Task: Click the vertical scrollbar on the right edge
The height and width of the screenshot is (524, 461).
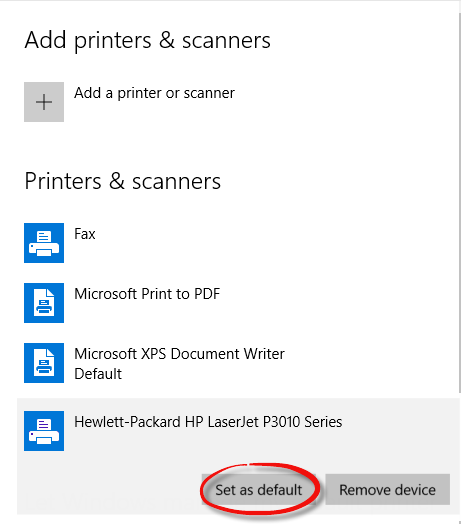Action: 460,201
